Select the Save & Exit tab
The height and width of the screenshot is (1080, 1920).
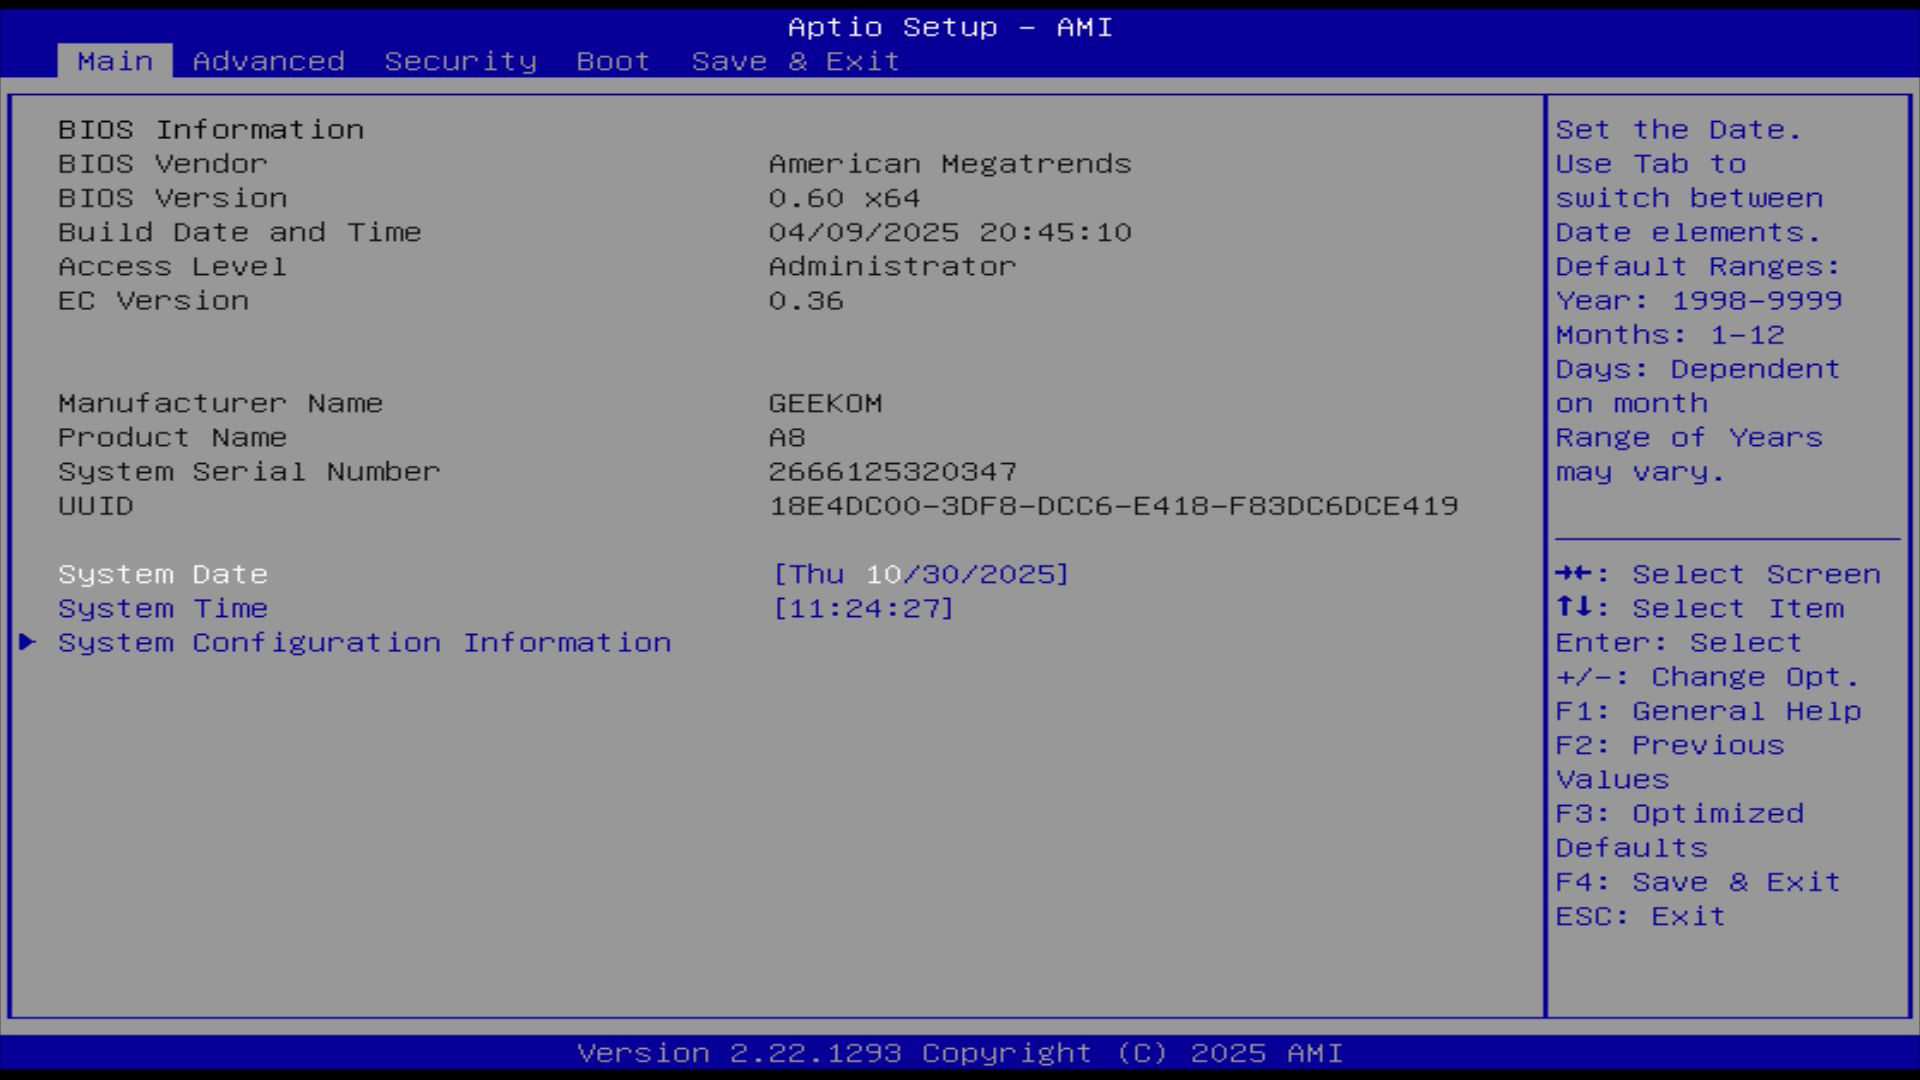point(795,61)
